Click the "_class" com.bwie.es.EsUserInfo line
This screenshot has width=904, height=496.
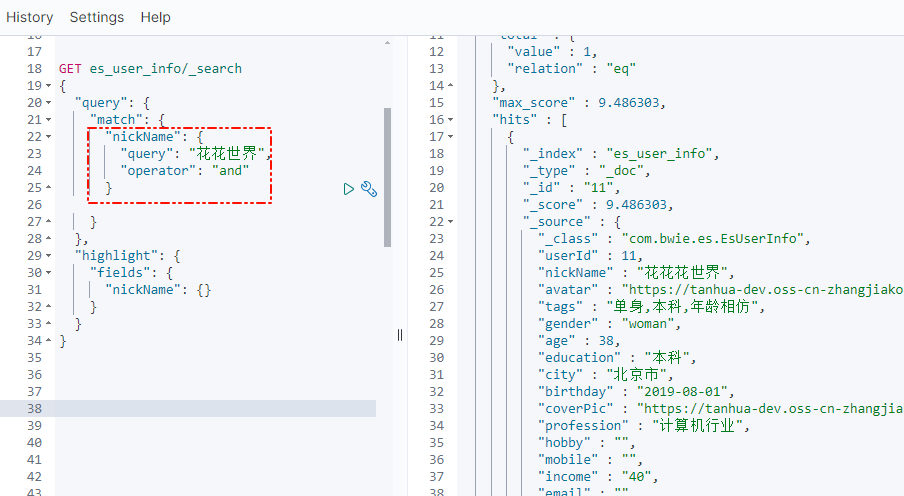pos(674,239)
